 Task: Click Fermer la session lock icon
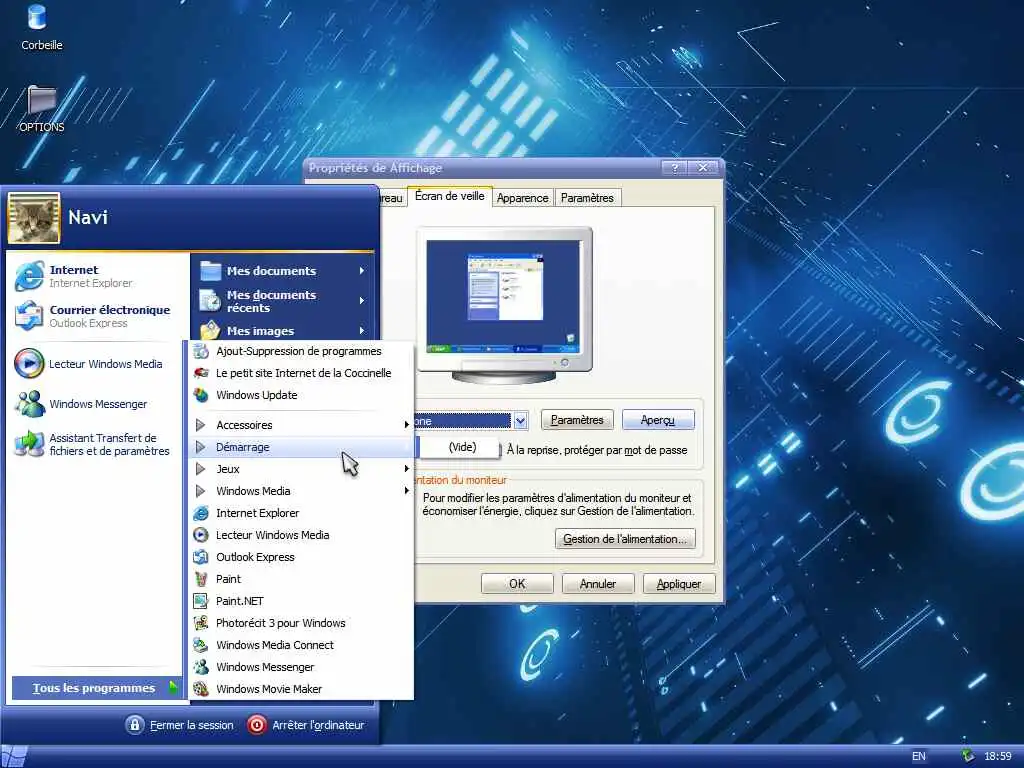coord(135,725)
